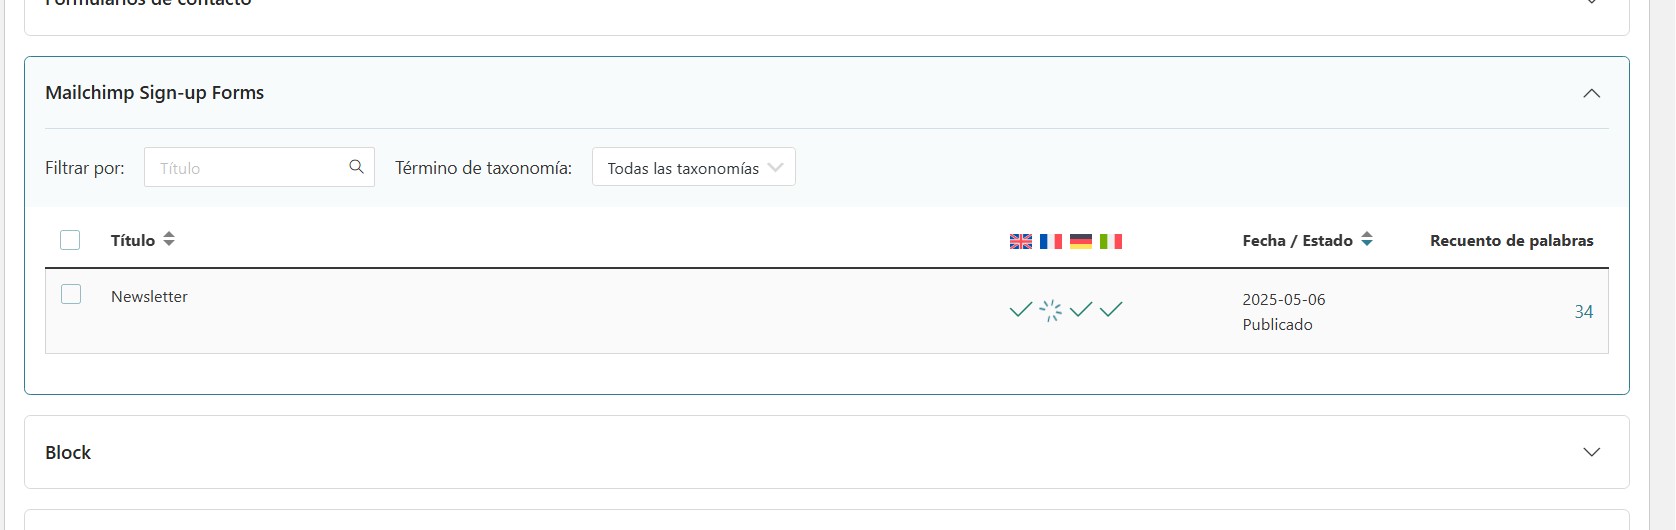The width and height of the screenshot is (1676, 530).
Task: Click Newsletter's Italian translation checkmark
Action: coord(1111,310)
